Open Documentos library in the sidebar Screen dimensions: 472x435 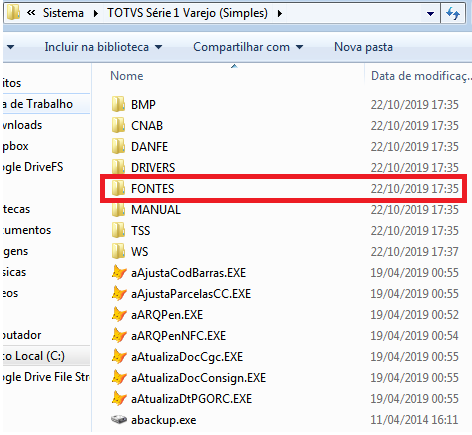click(27, 230)
